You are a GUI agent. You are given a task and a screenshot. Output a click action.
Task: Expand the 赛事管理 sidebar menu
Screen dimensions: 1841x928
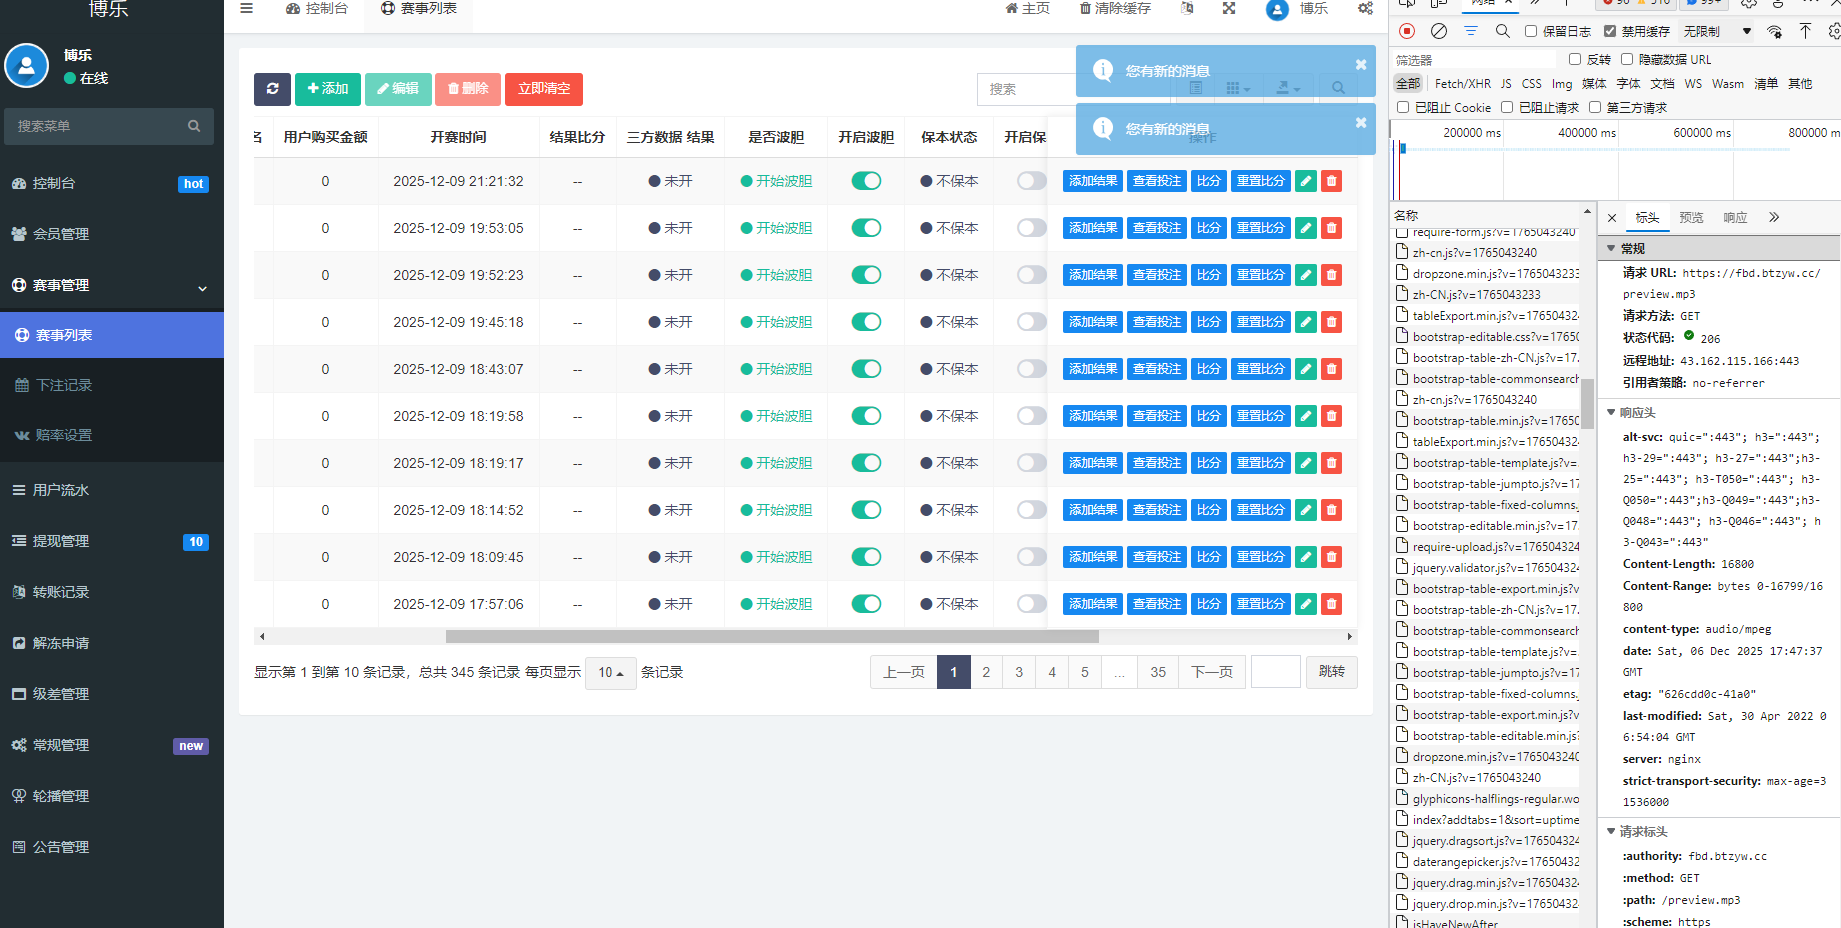point(112,285)
